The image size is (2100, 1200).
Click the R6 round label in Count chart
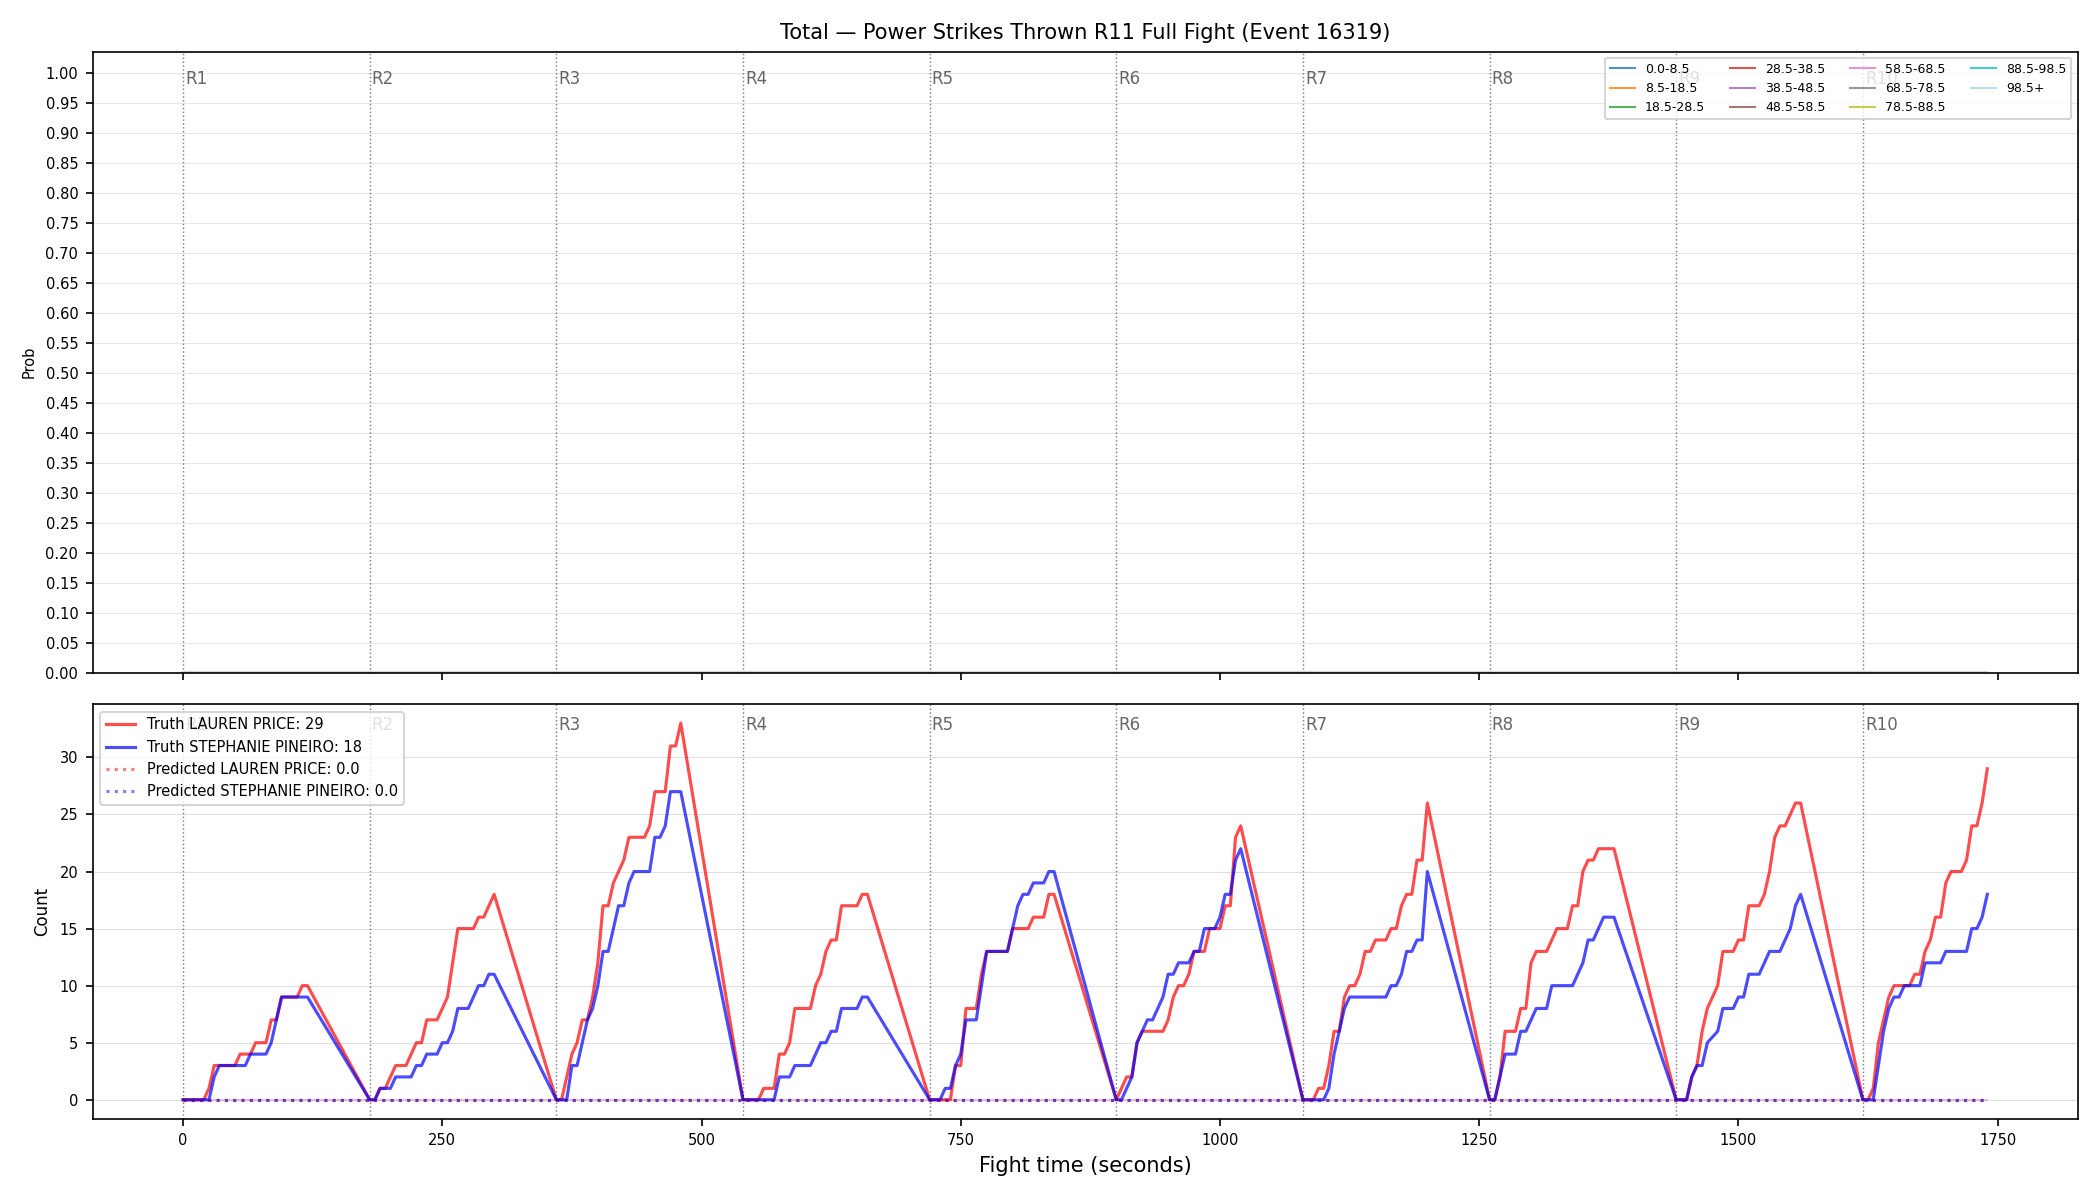[1129, 724]
